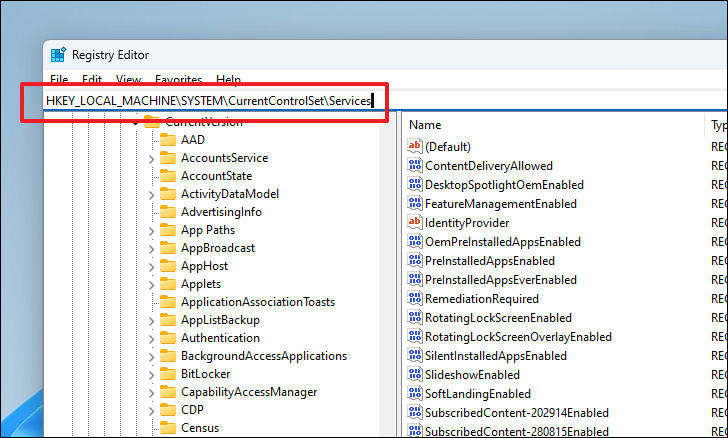
Task: Expand the AccountsService key
Action: (151, 159)
